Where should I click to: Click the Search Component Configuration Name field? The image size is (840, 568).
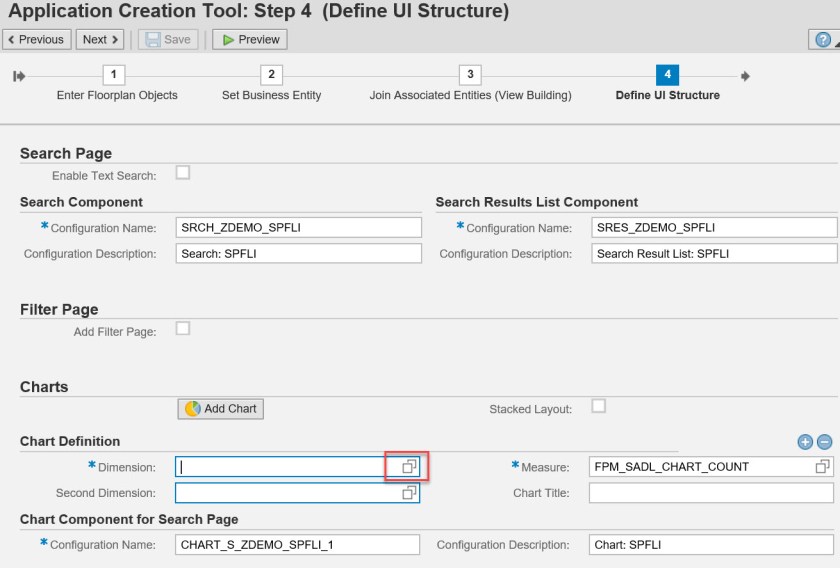(298, 227)
